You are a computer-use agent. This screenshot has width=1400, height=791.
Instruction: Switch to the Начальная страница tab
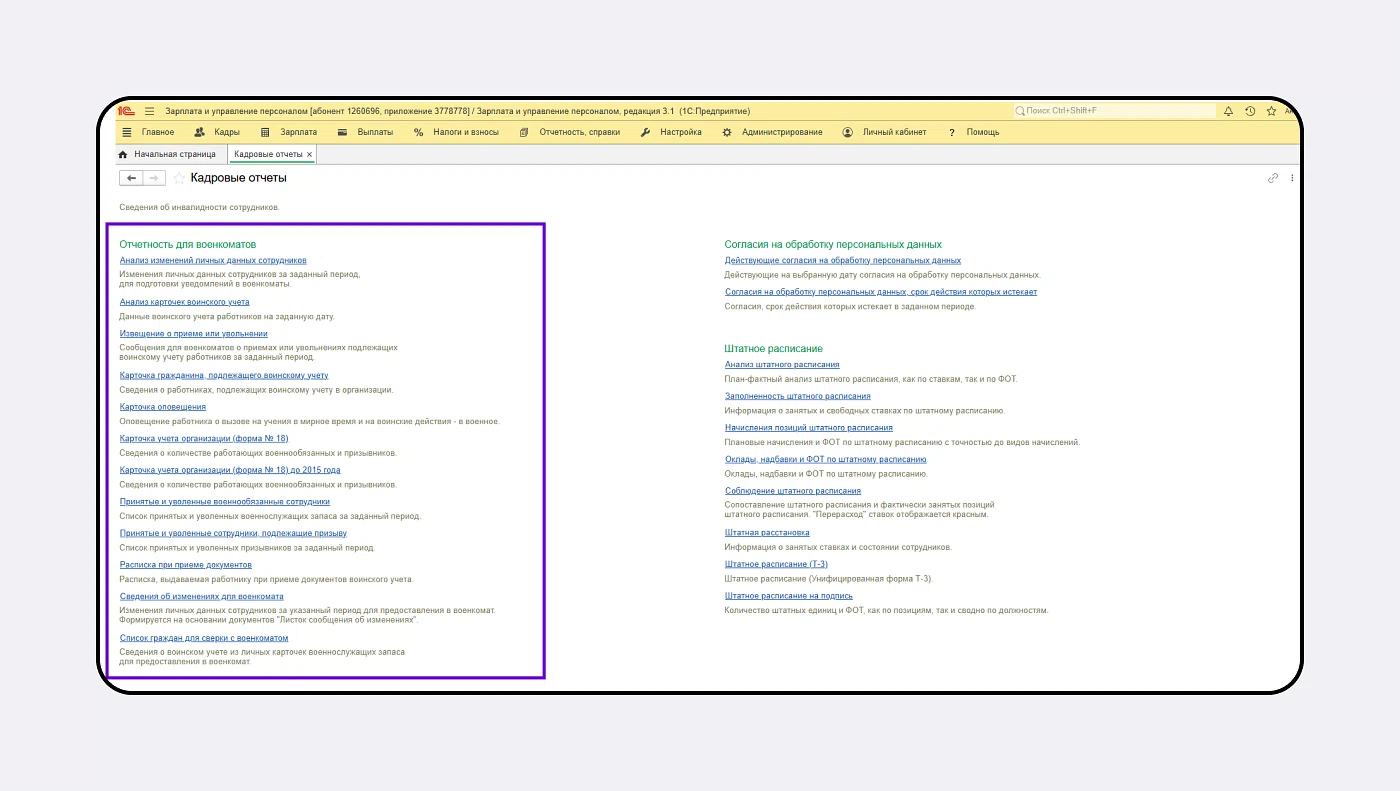point(174,155)
